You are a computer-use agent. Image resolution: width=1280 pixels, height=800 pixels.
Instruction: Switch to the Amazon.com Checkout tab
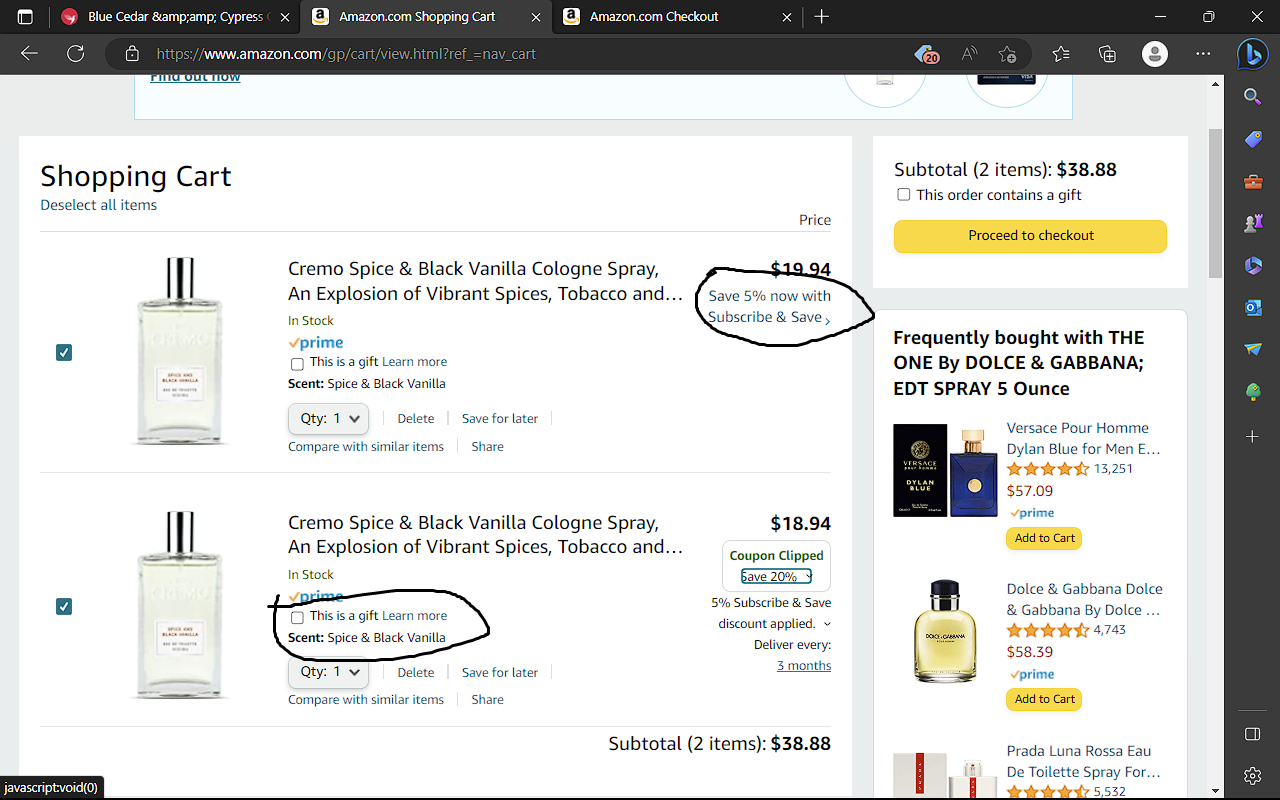654,17
